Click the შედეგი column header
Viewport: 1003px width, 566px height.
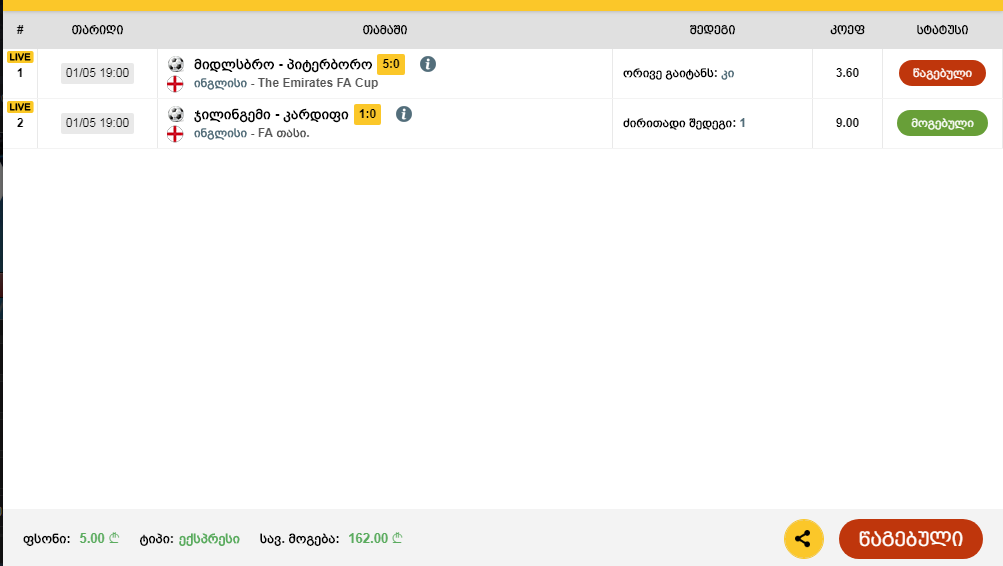point(712,29)
